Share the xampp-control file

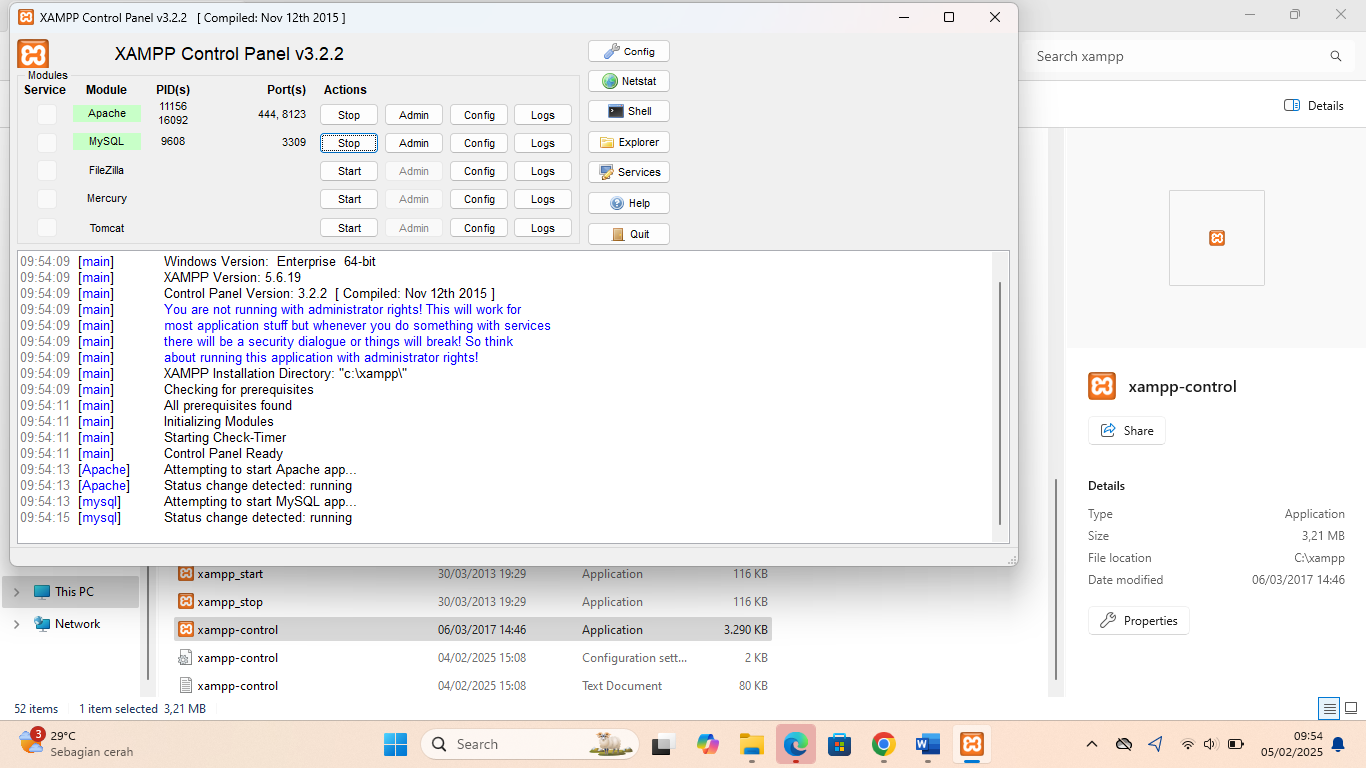pos(1127,431)
